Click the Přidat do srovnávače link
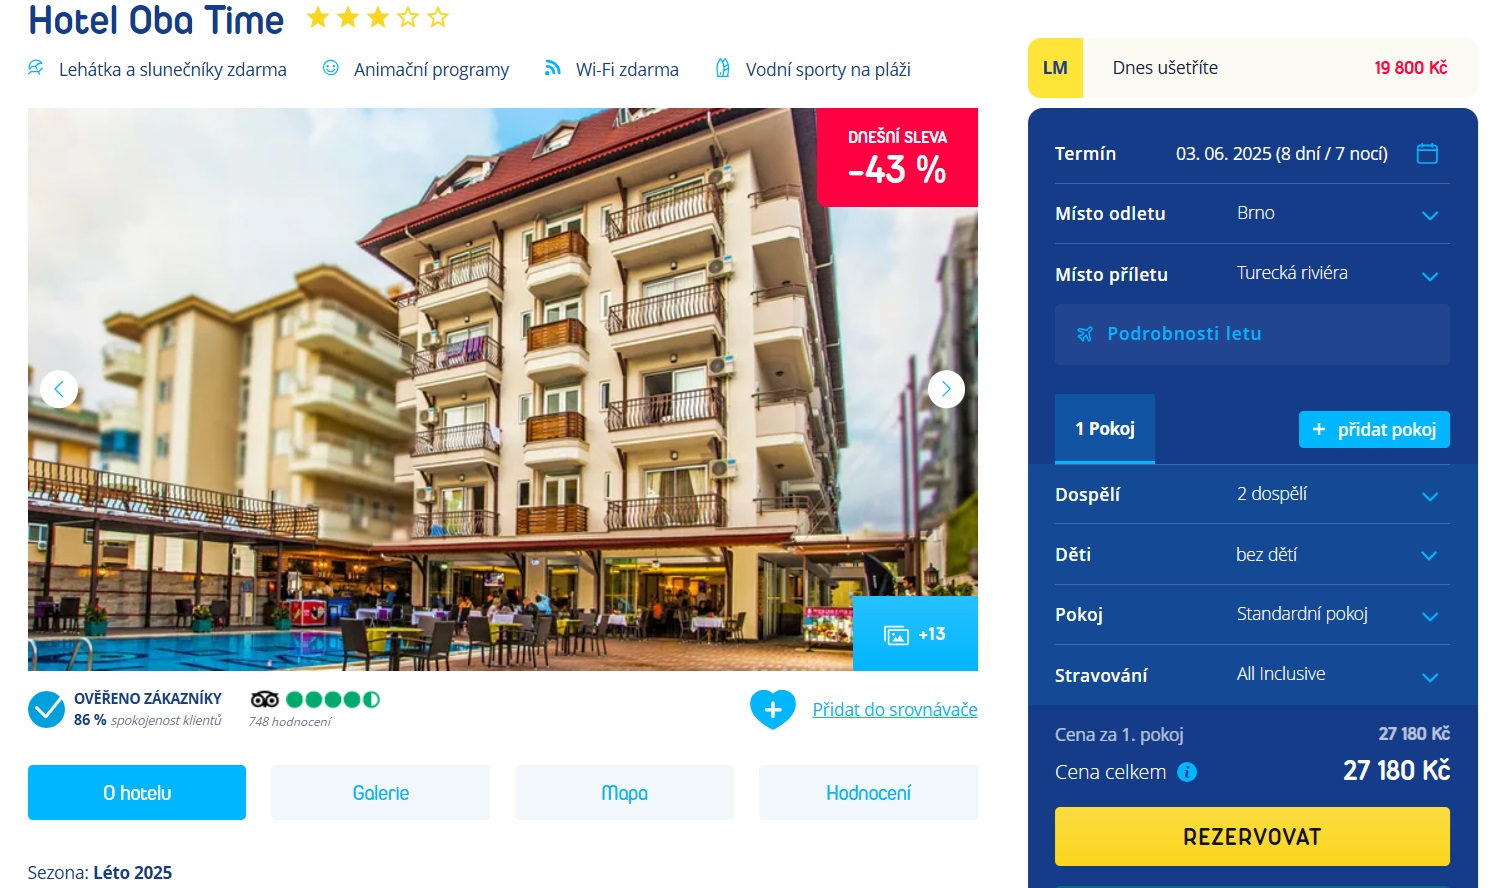This screenshot has width=1497, height=888. [895, 709]
